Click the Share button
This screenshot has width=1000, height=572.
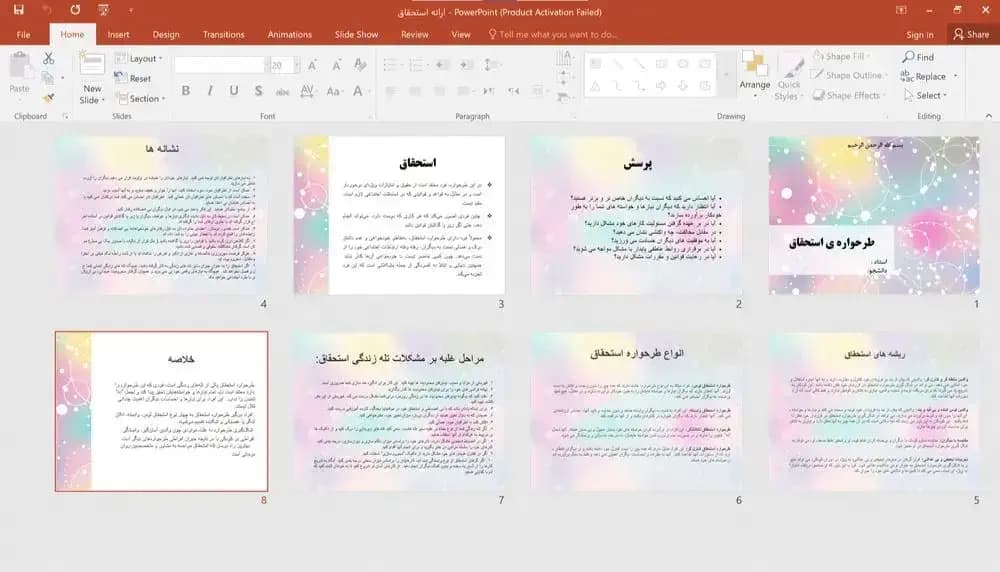971,34
